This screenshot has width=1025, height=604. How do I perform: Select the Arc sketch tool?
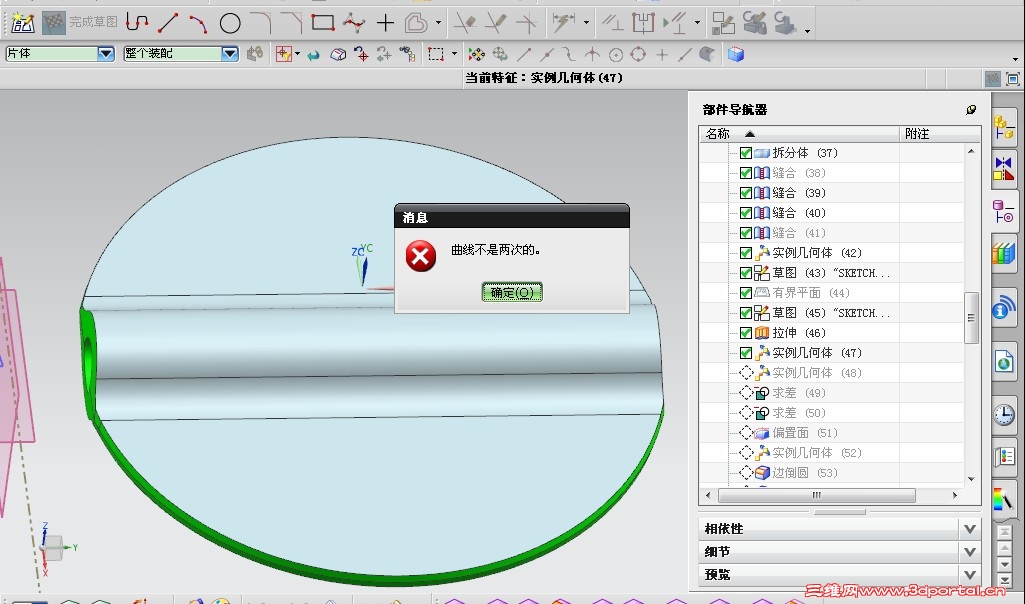198,24
